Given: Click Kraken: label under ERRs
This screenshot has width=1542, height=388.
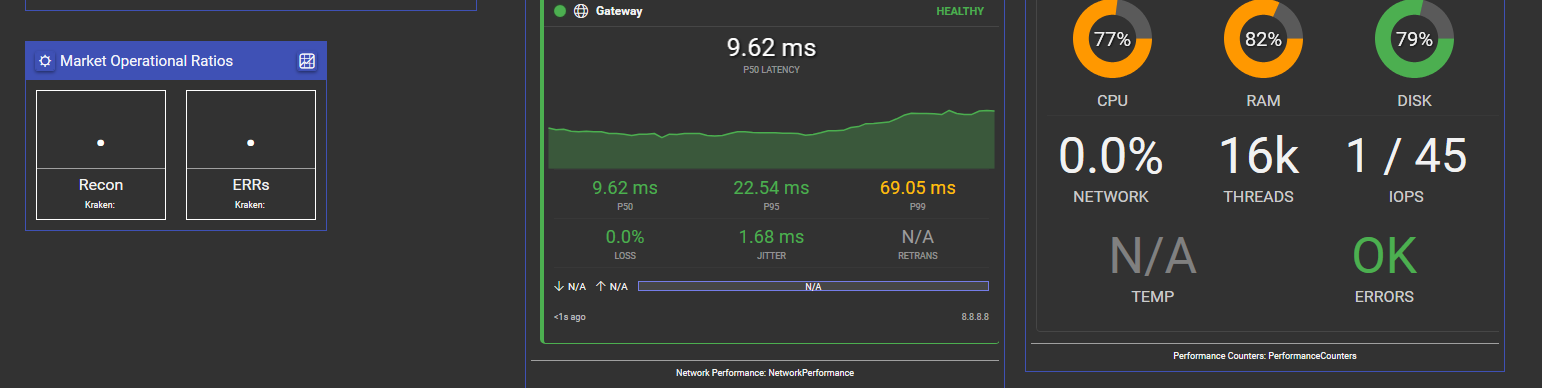Looking at the screenshot, I should coord(251,205).
